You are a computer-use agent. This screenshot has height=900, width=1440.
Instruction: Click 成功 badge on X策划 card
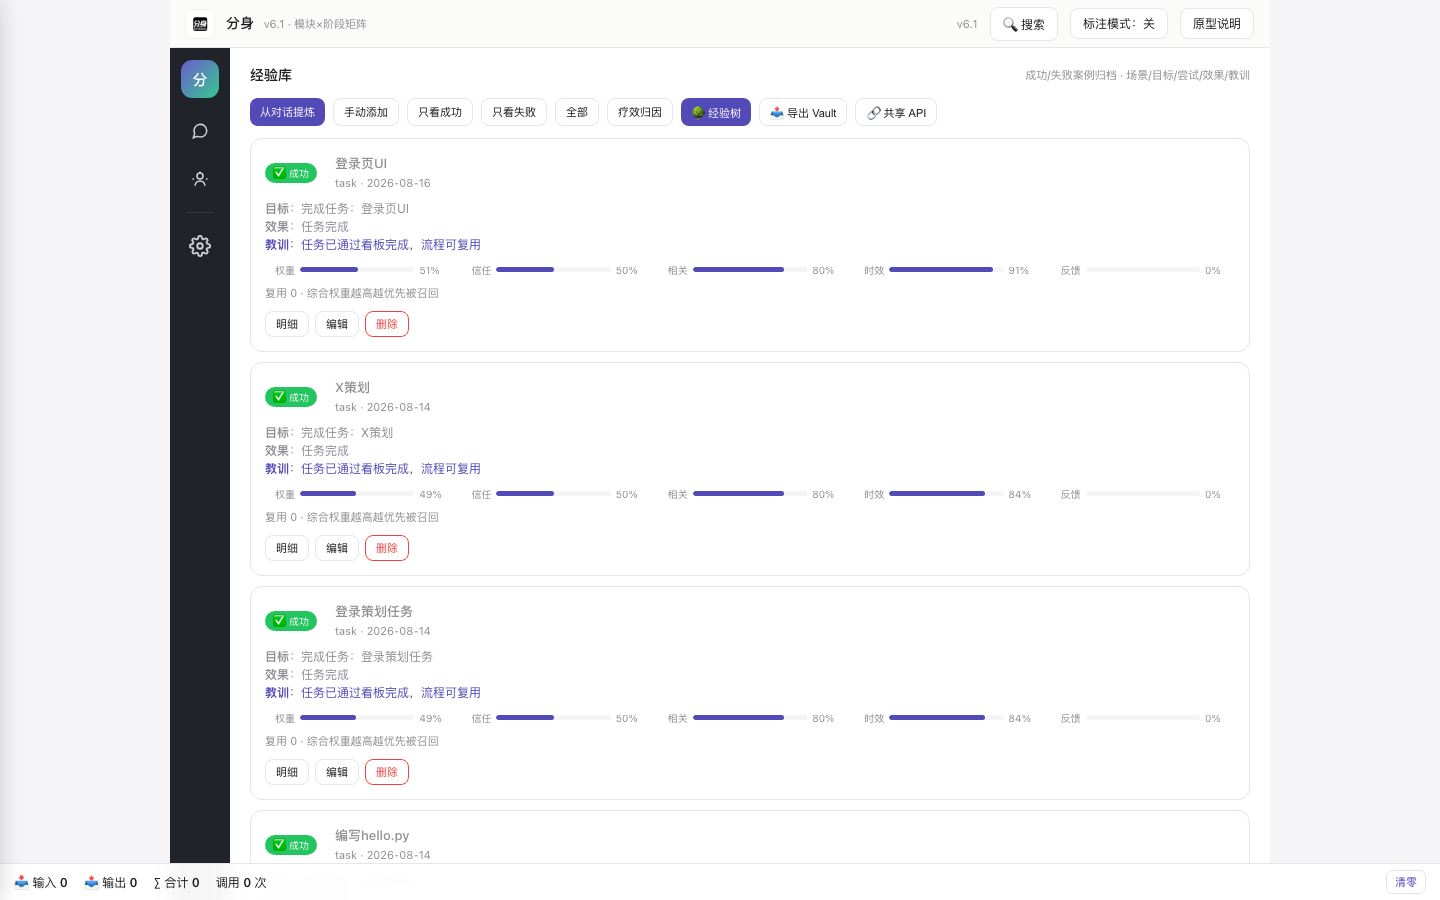coord(291,397)
